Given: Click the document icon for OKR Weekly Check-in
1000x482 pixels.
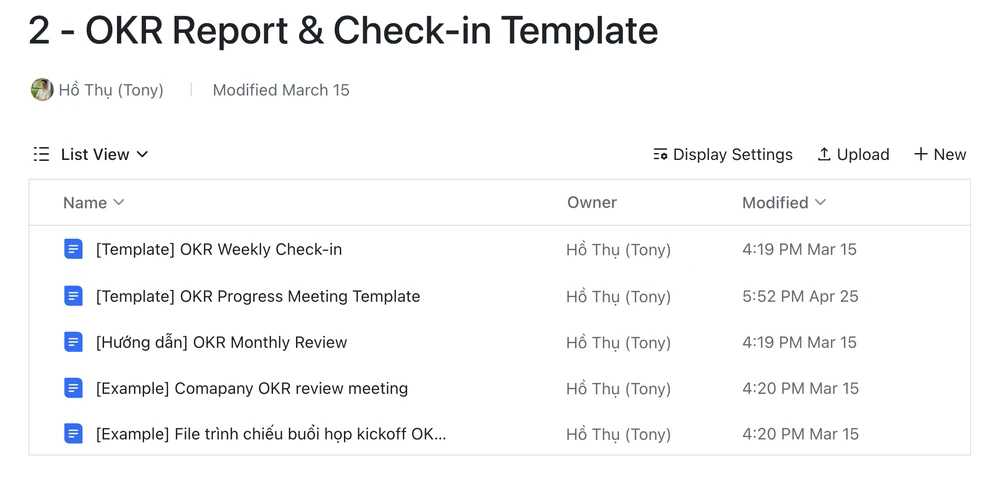Looking at the screenshot, I should click(73, 249).
